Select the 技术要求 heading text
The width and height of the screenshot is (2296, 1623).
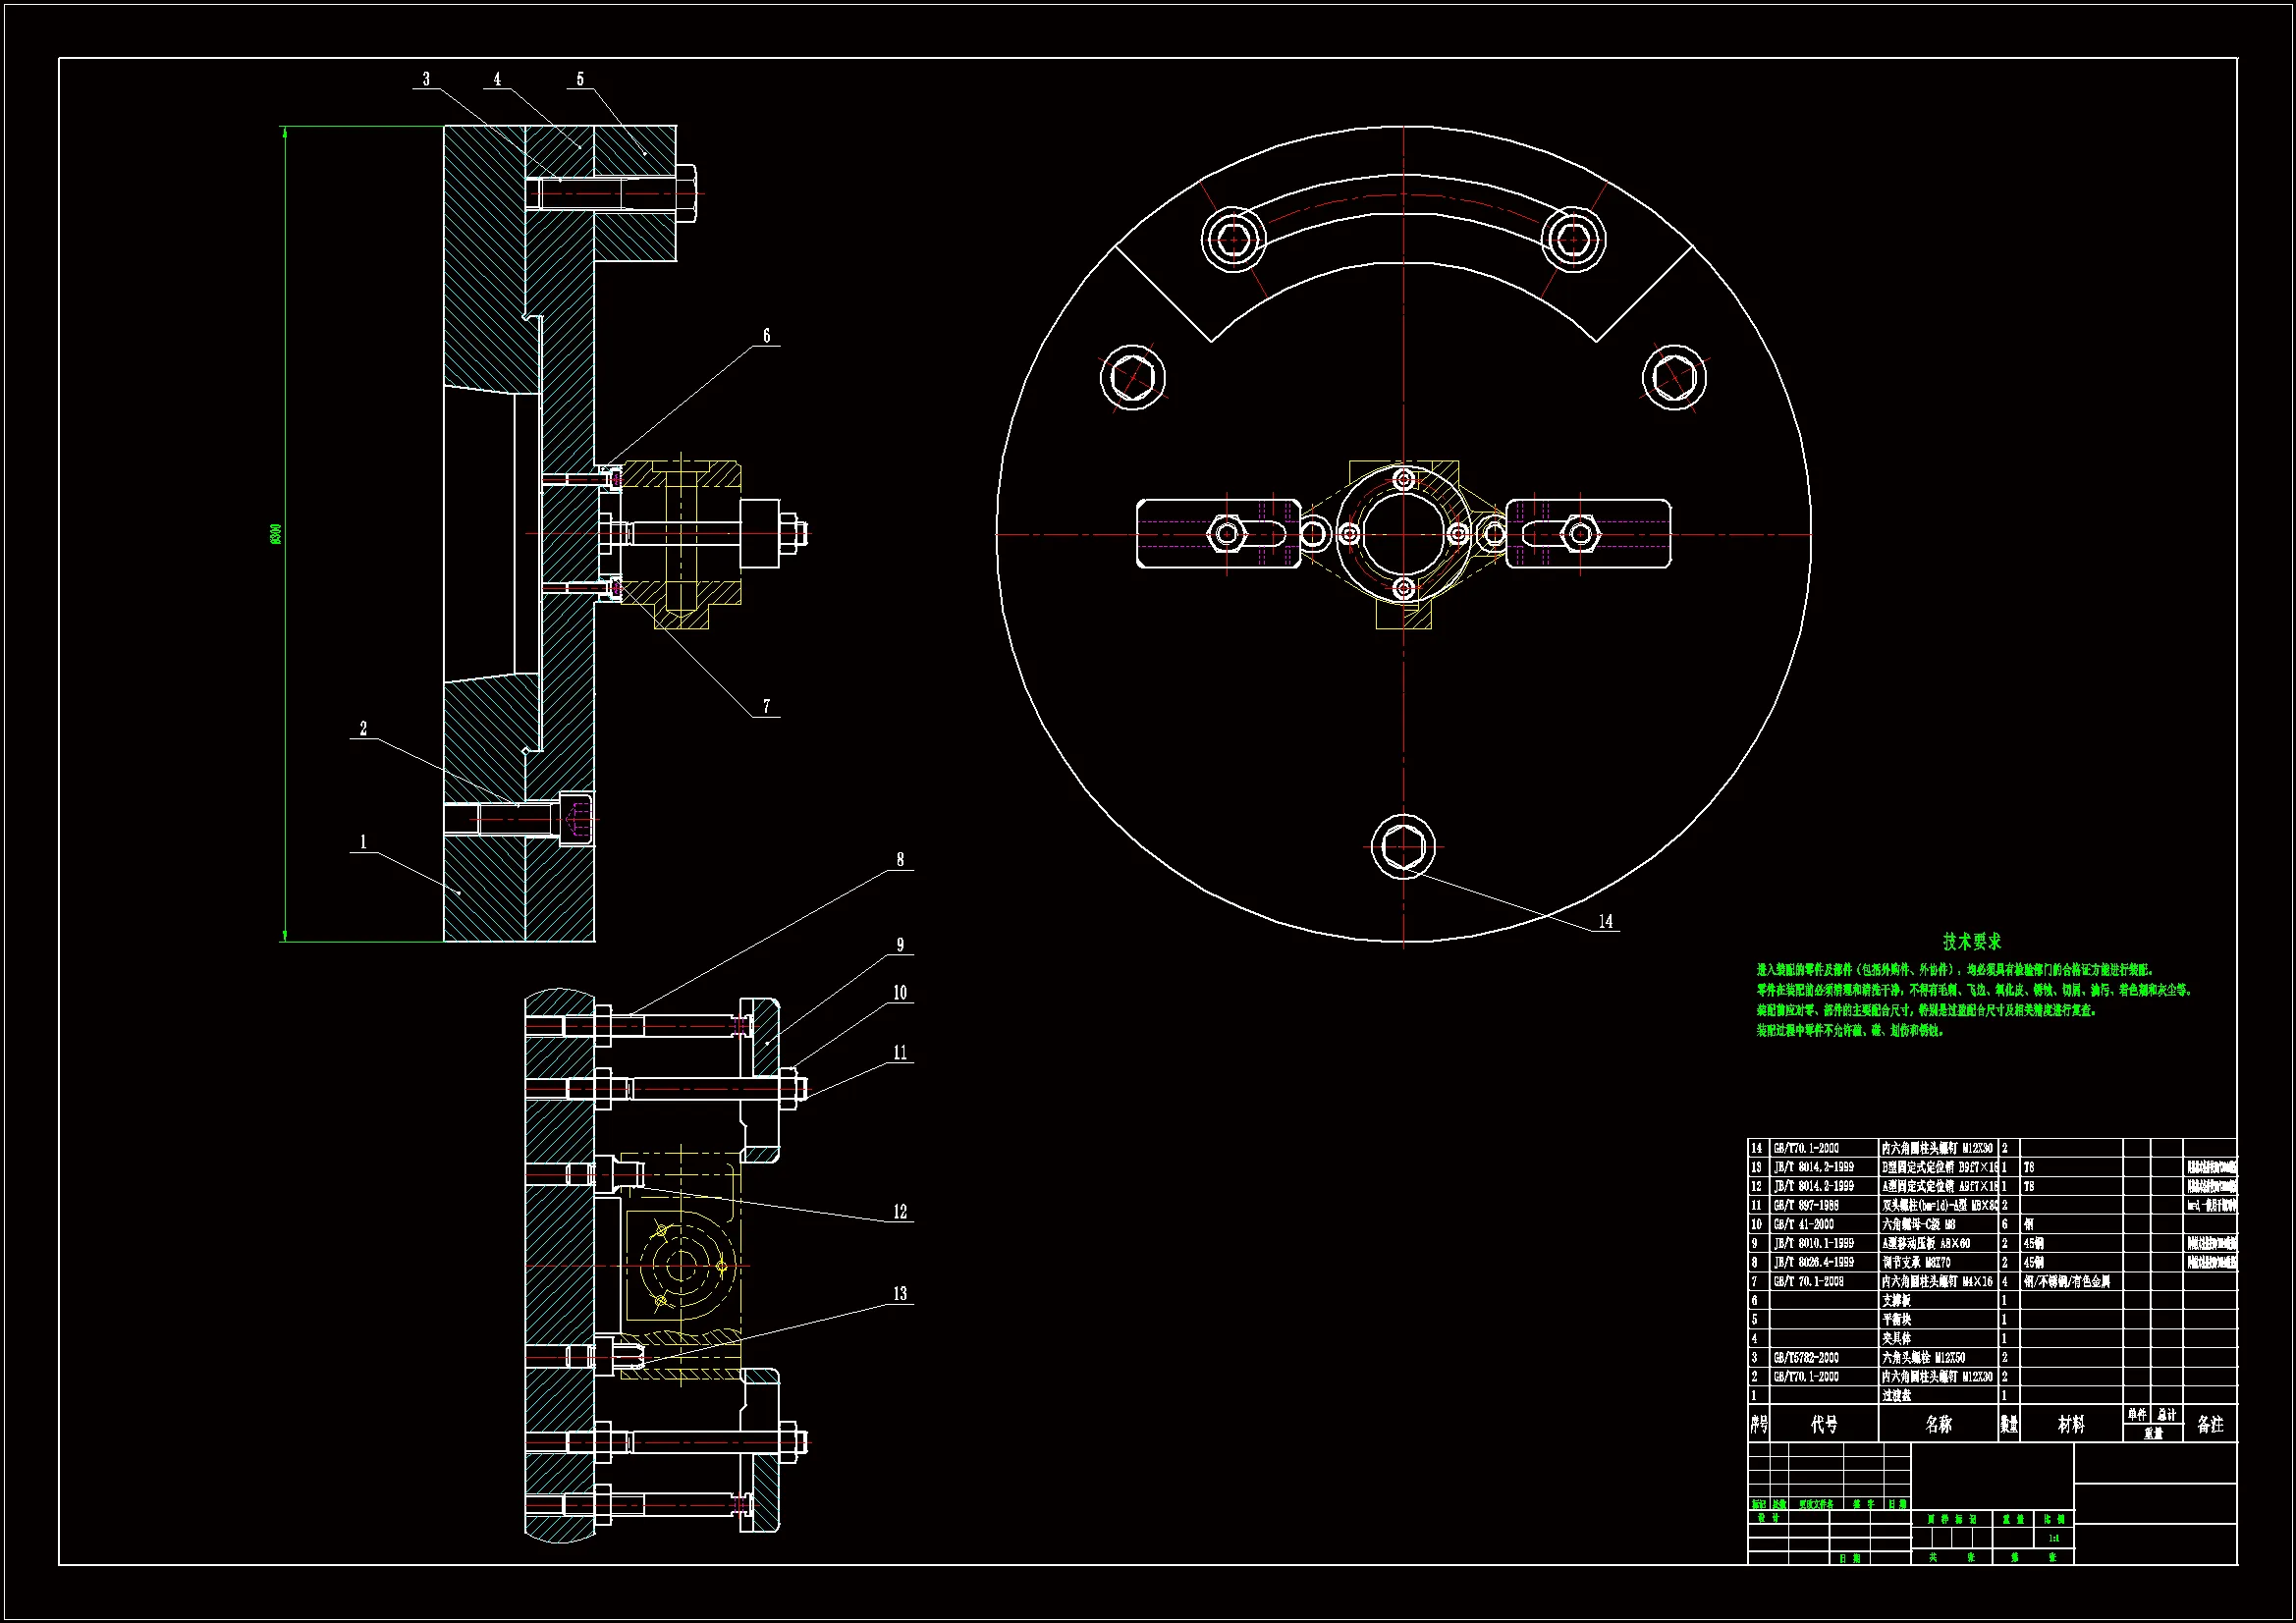click(x=1971, y=941)
